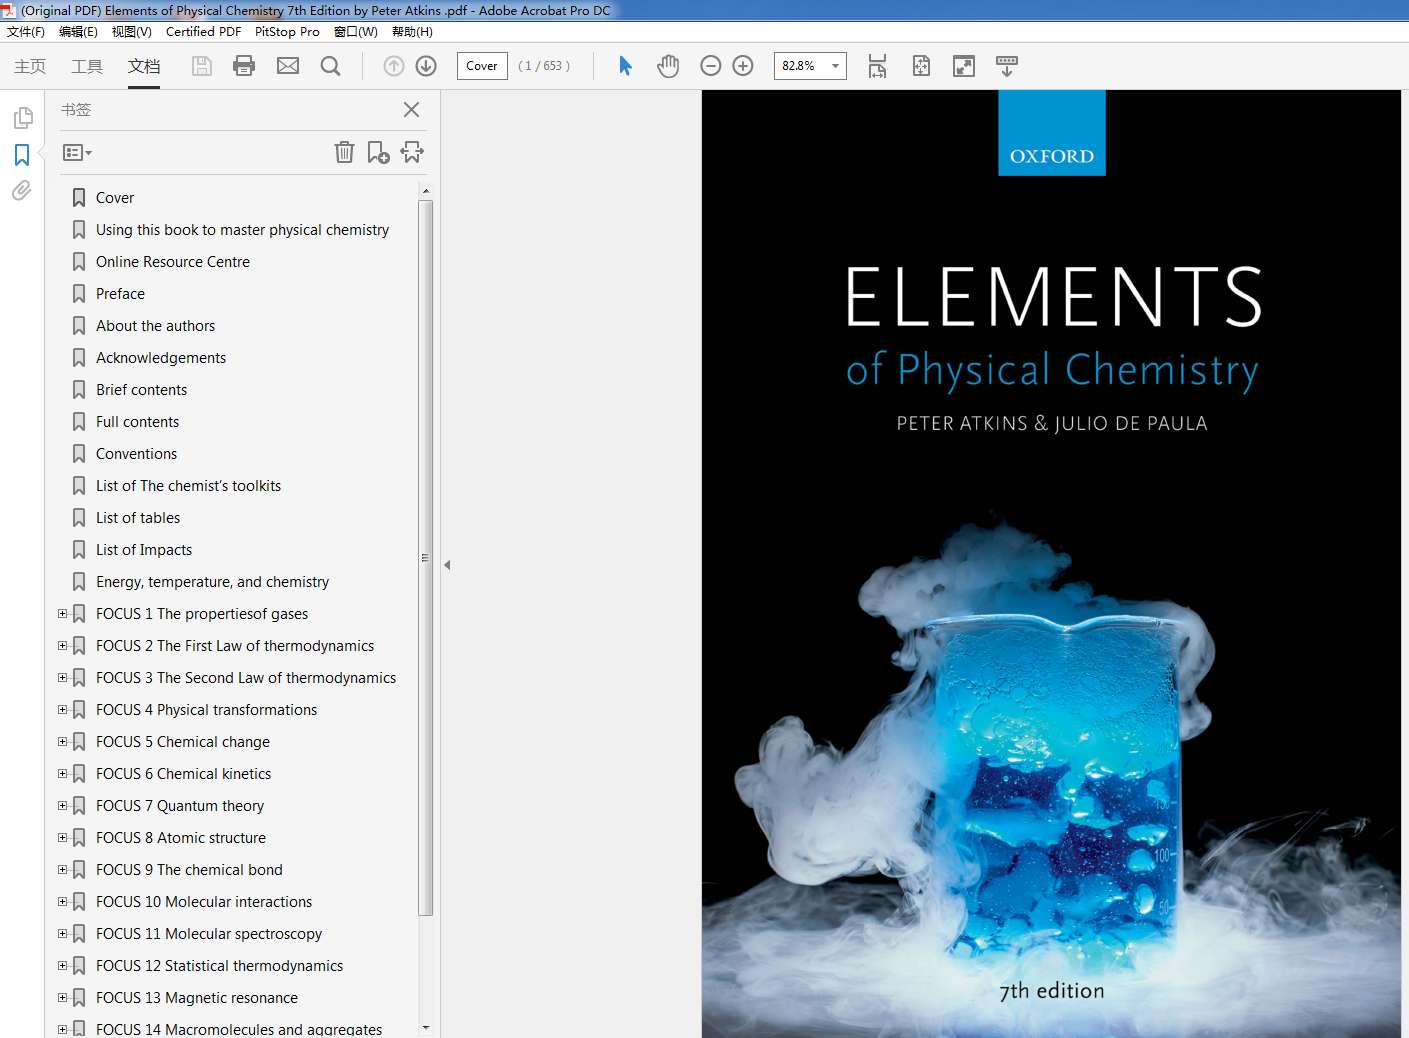The image size is (1409, 1038).
Task: Switch to fit-one-full-page view
Action: point(920,65)
